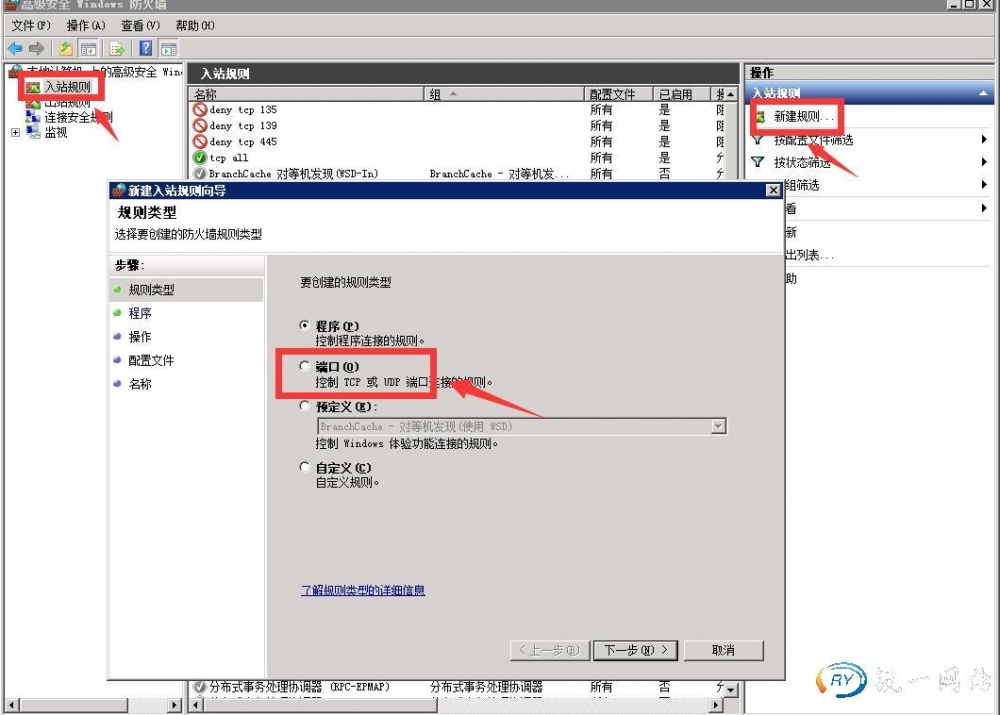Click the 下一步(N) button
Viewport: 1000px width, 715px height.
(635, 650)
